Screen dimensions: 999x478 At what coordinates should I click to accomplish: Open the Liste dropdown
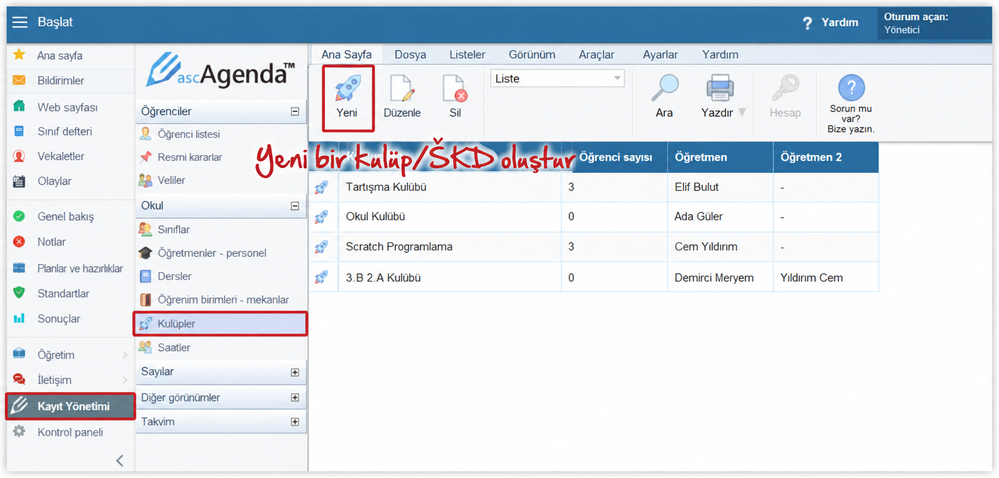[x=557, y=78]
